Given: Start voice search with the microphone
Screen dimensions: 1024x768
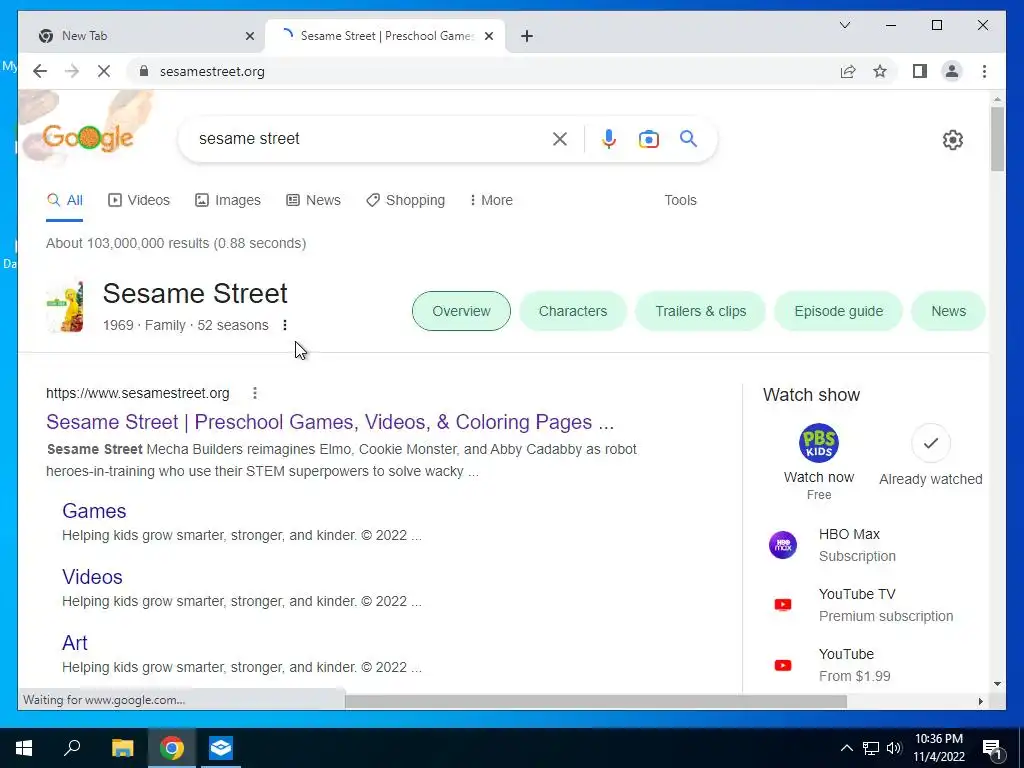Looking at the screenshot, I should [609, 138].
